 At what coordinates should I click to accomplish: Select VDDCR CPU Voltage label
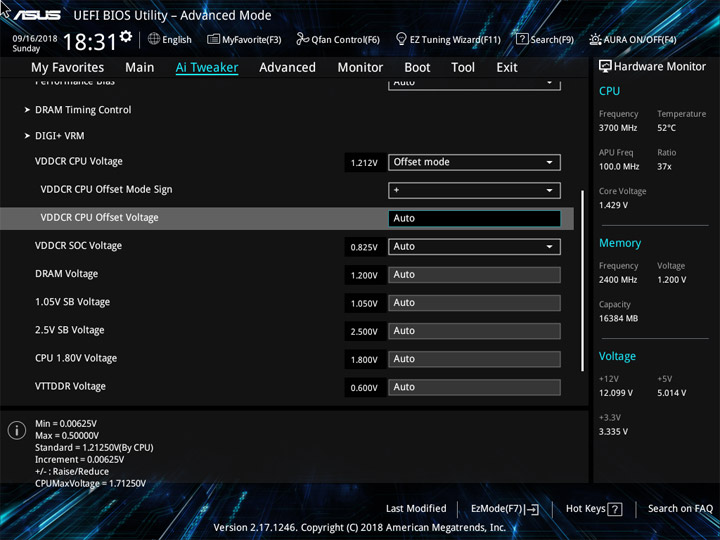point(79,162)
